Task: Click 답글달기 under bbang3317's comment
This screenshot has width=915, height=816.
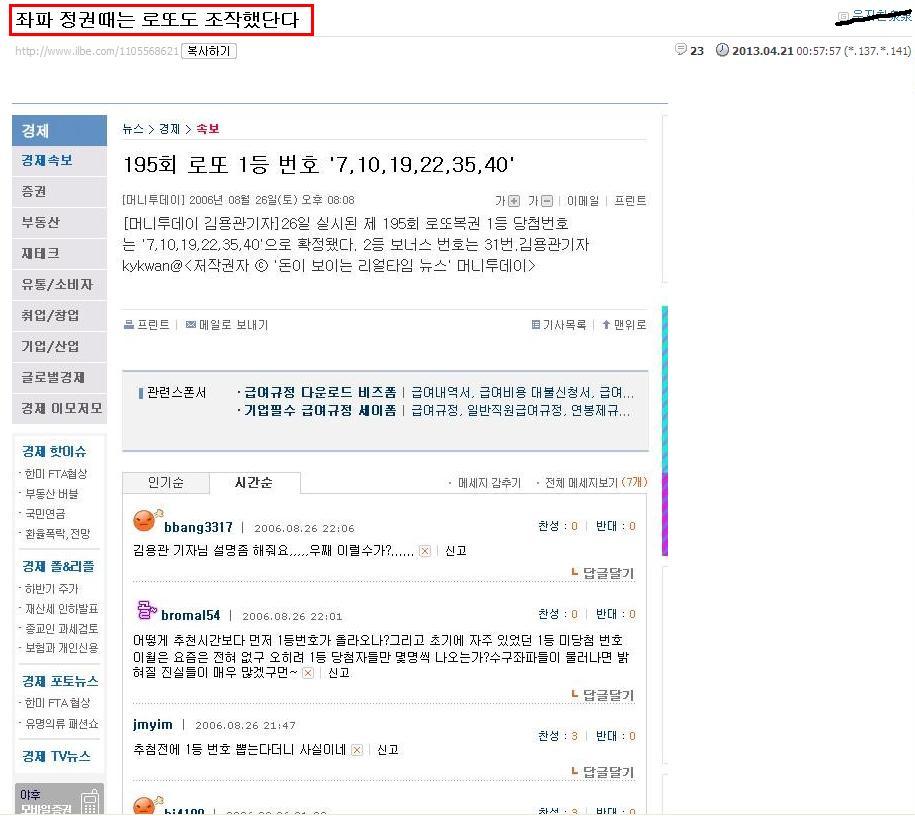Action: 607,573
